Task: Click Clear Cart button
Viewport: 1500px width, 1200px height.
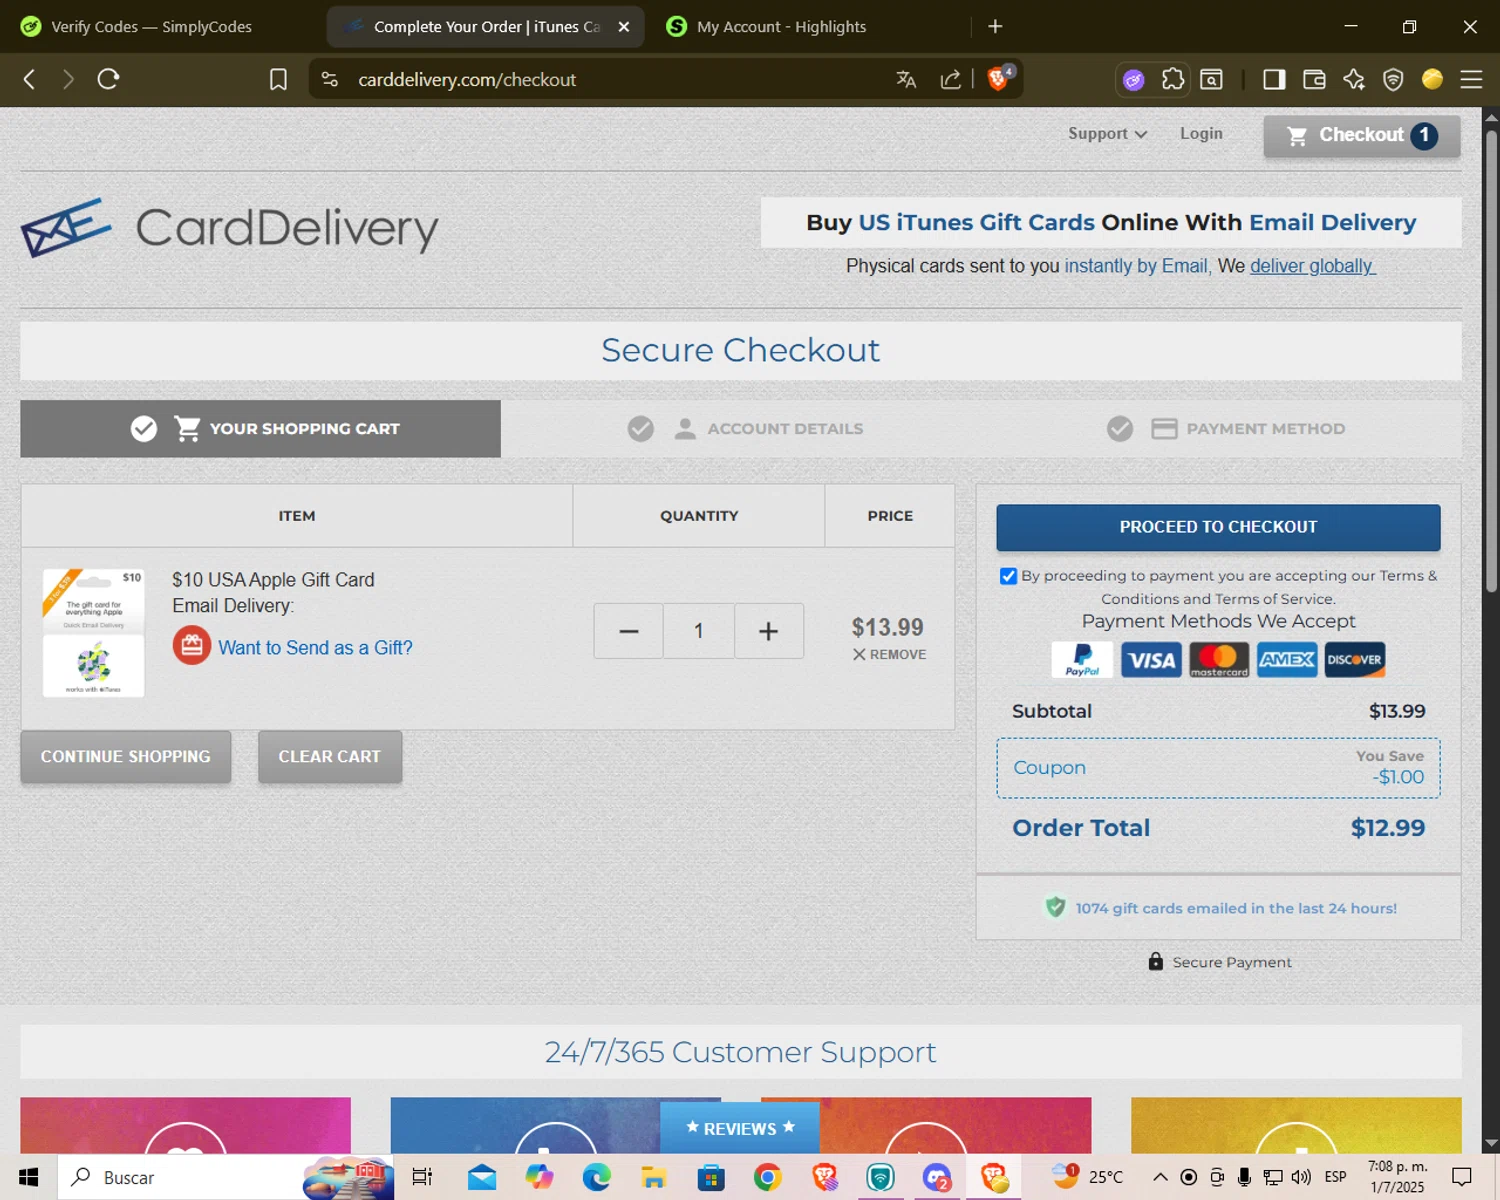Action: point(330,756)
